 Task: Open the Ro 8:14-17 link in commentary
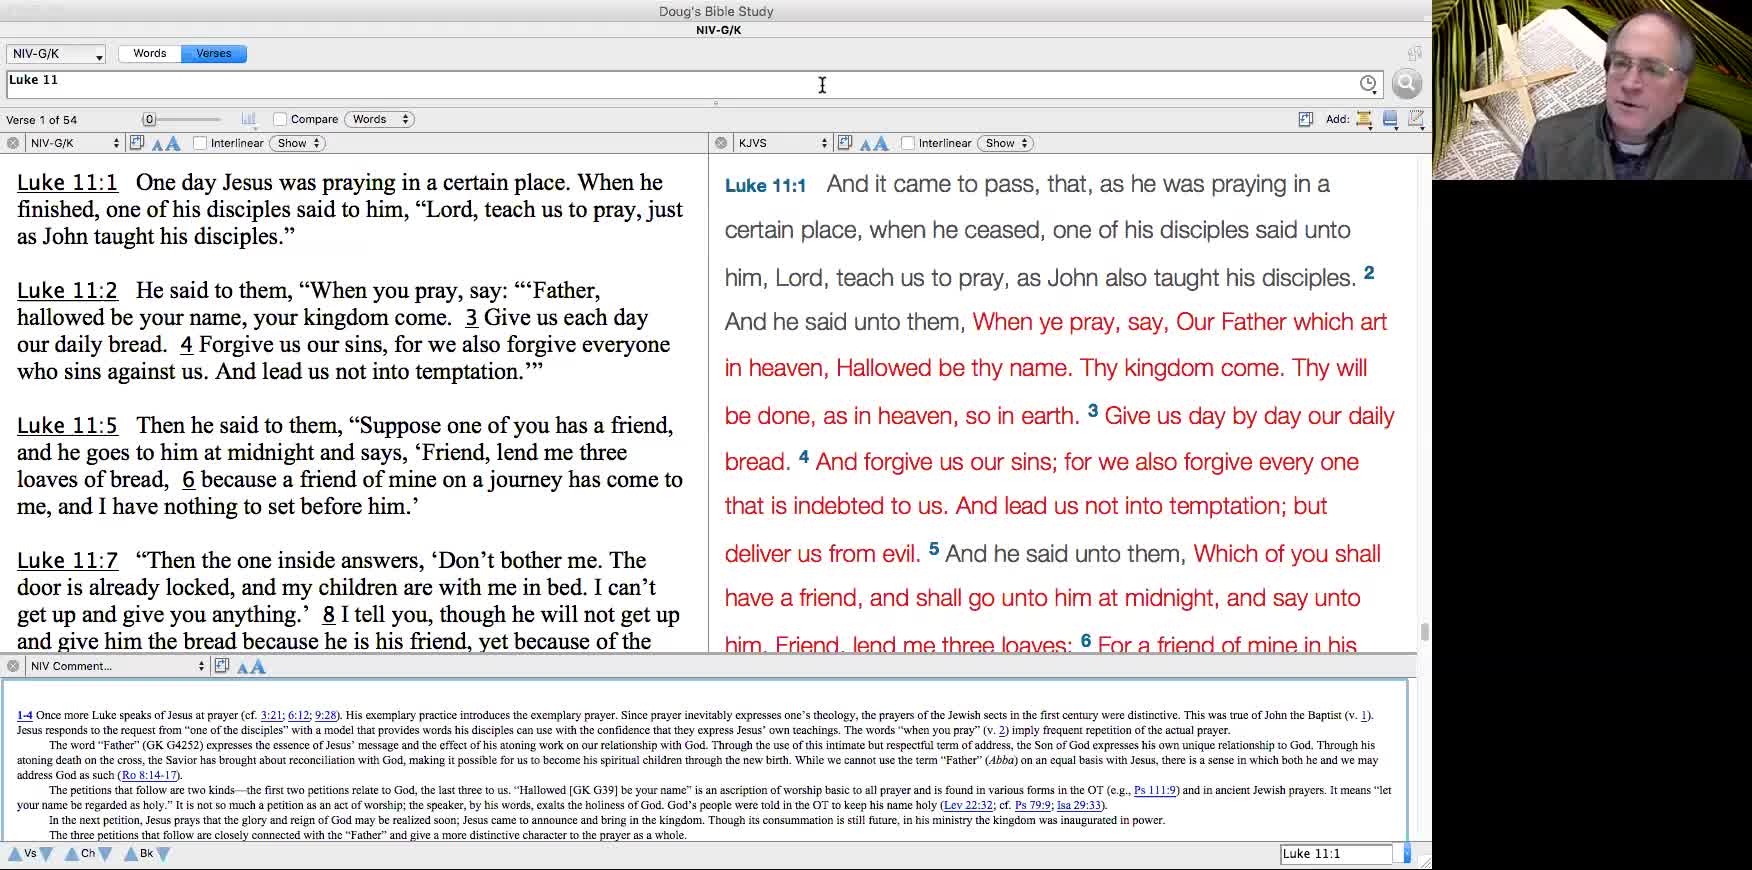149,775
